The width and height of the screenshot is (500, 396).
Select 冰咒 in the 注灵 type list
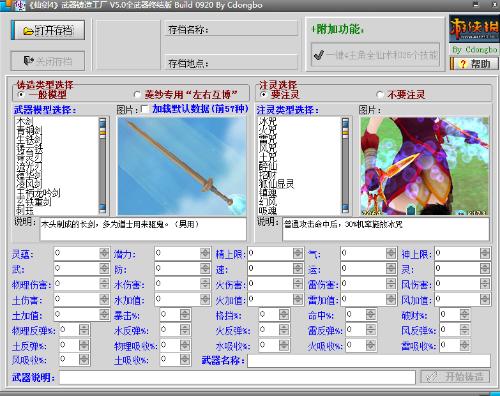[268, 121]
